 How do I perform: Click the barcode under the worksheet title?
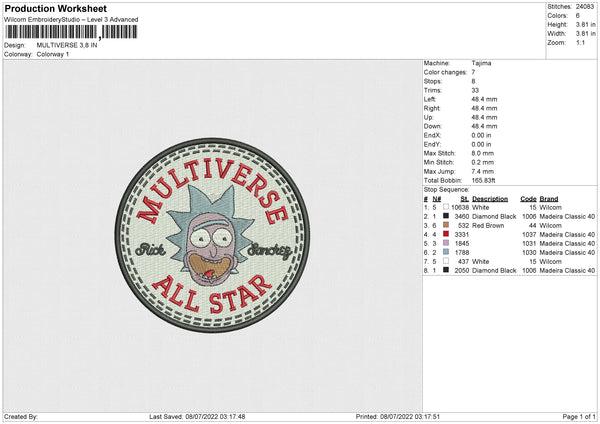71,32
